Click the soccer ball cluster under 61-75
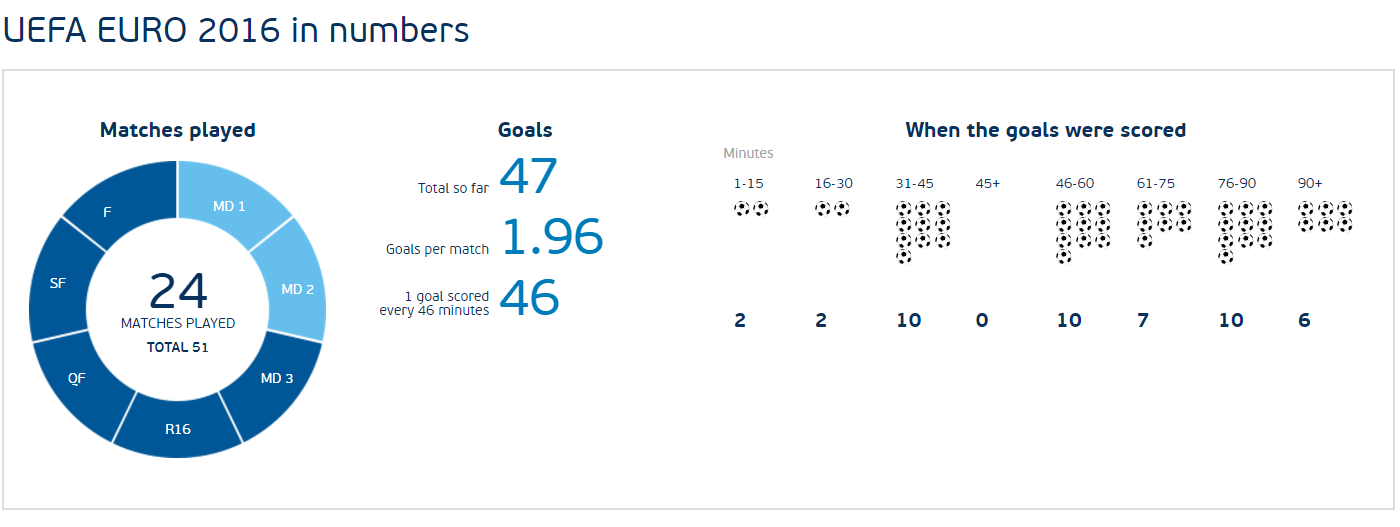The image size is (1400, 527). [1164, 224]
